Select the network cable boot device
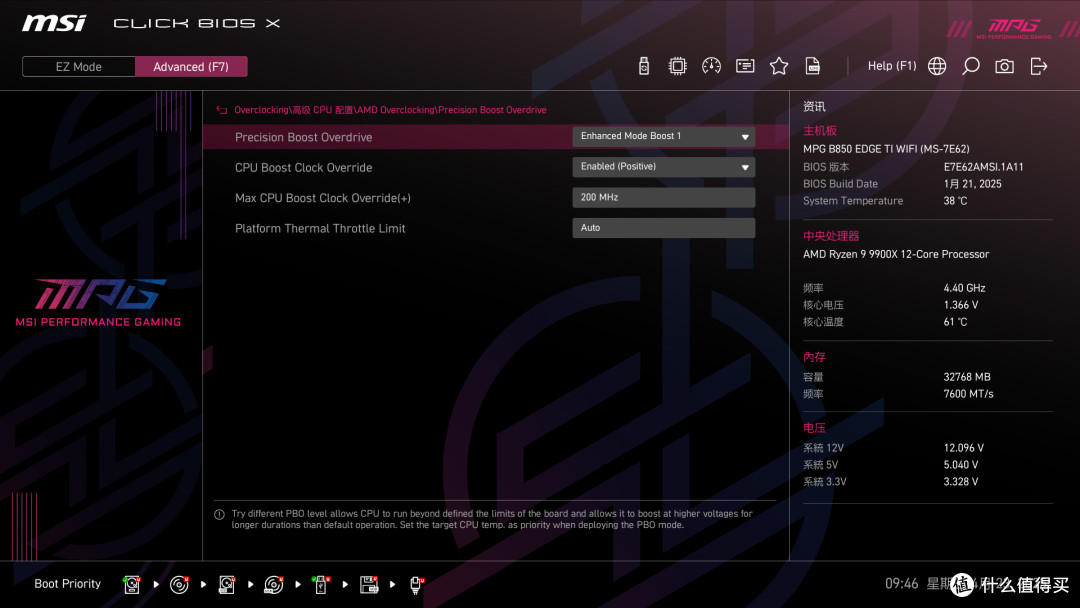This screenshot has width=1080, height=608. pos(416,585)
